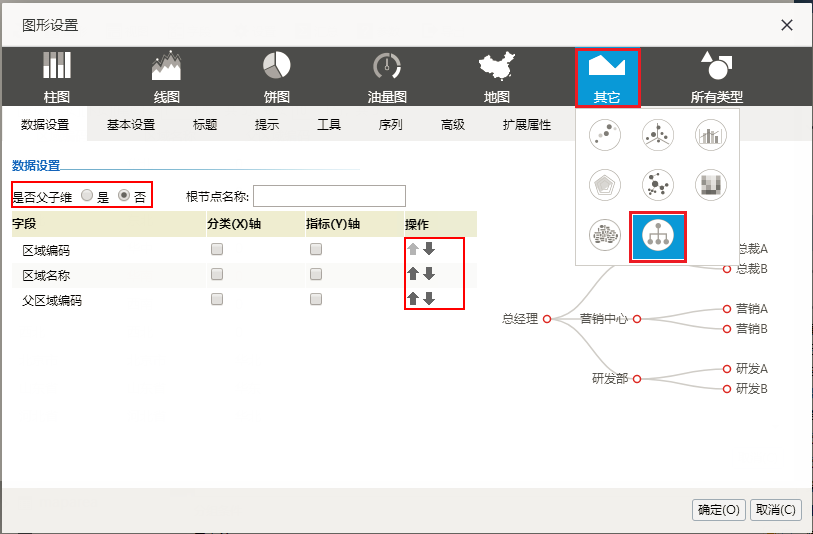The height and width of the screenshot is (534, 813).
Task: Move 区域名称 field down
Action: [429, 274]
